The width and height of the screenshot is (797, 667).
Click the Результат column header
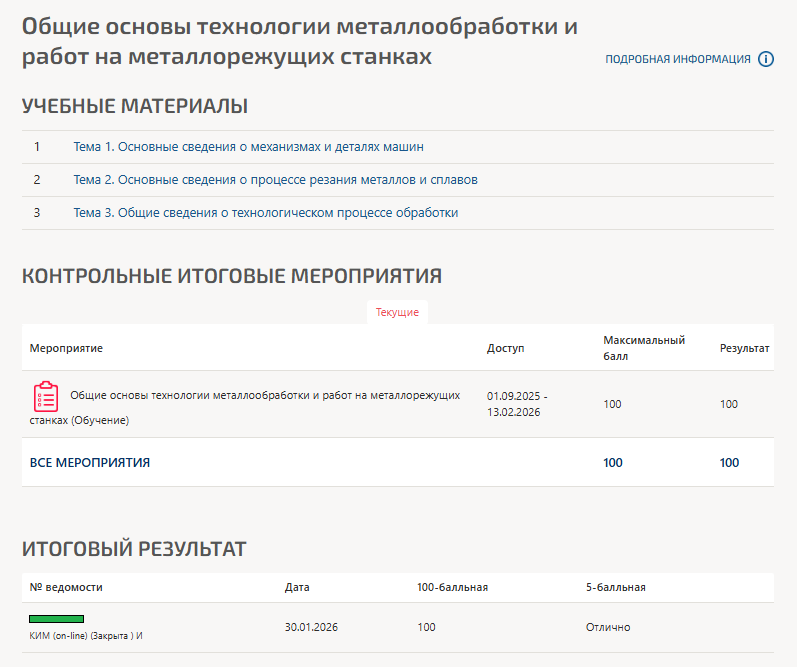pyautogui.click(x=744, y=348)
